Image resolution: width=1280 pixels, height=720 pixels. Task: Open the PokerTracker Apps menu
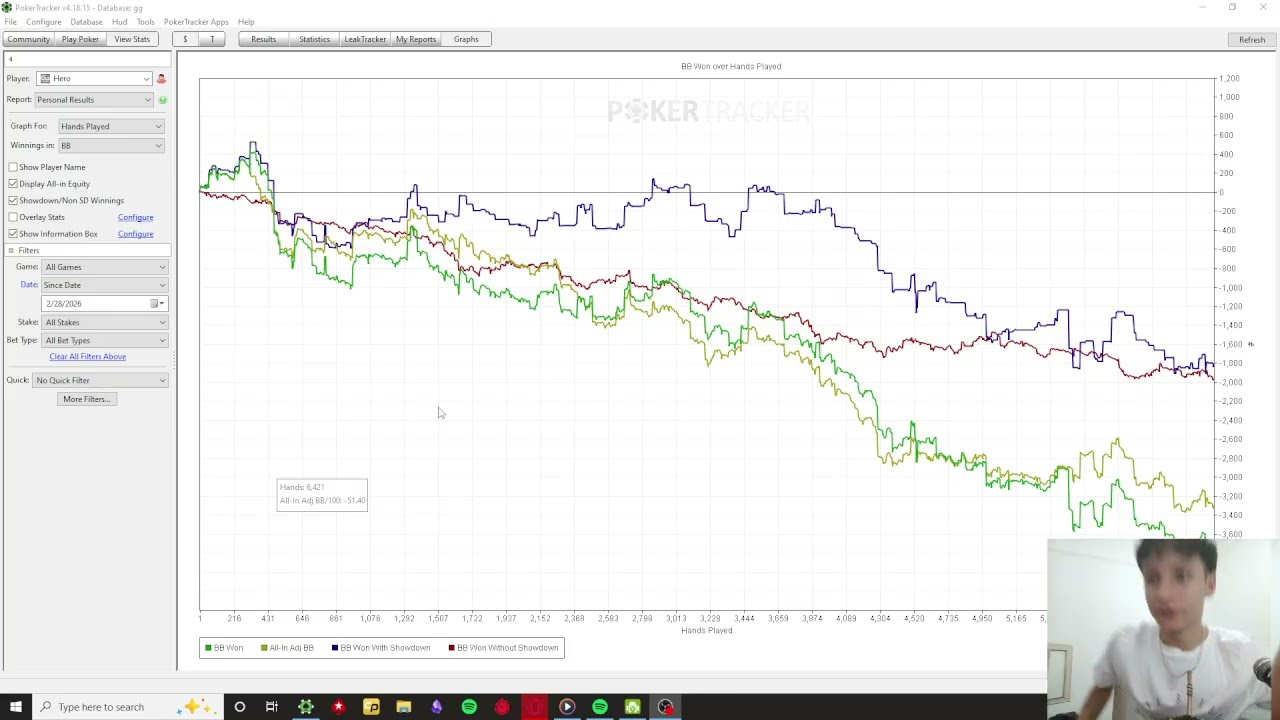[196, 22]
